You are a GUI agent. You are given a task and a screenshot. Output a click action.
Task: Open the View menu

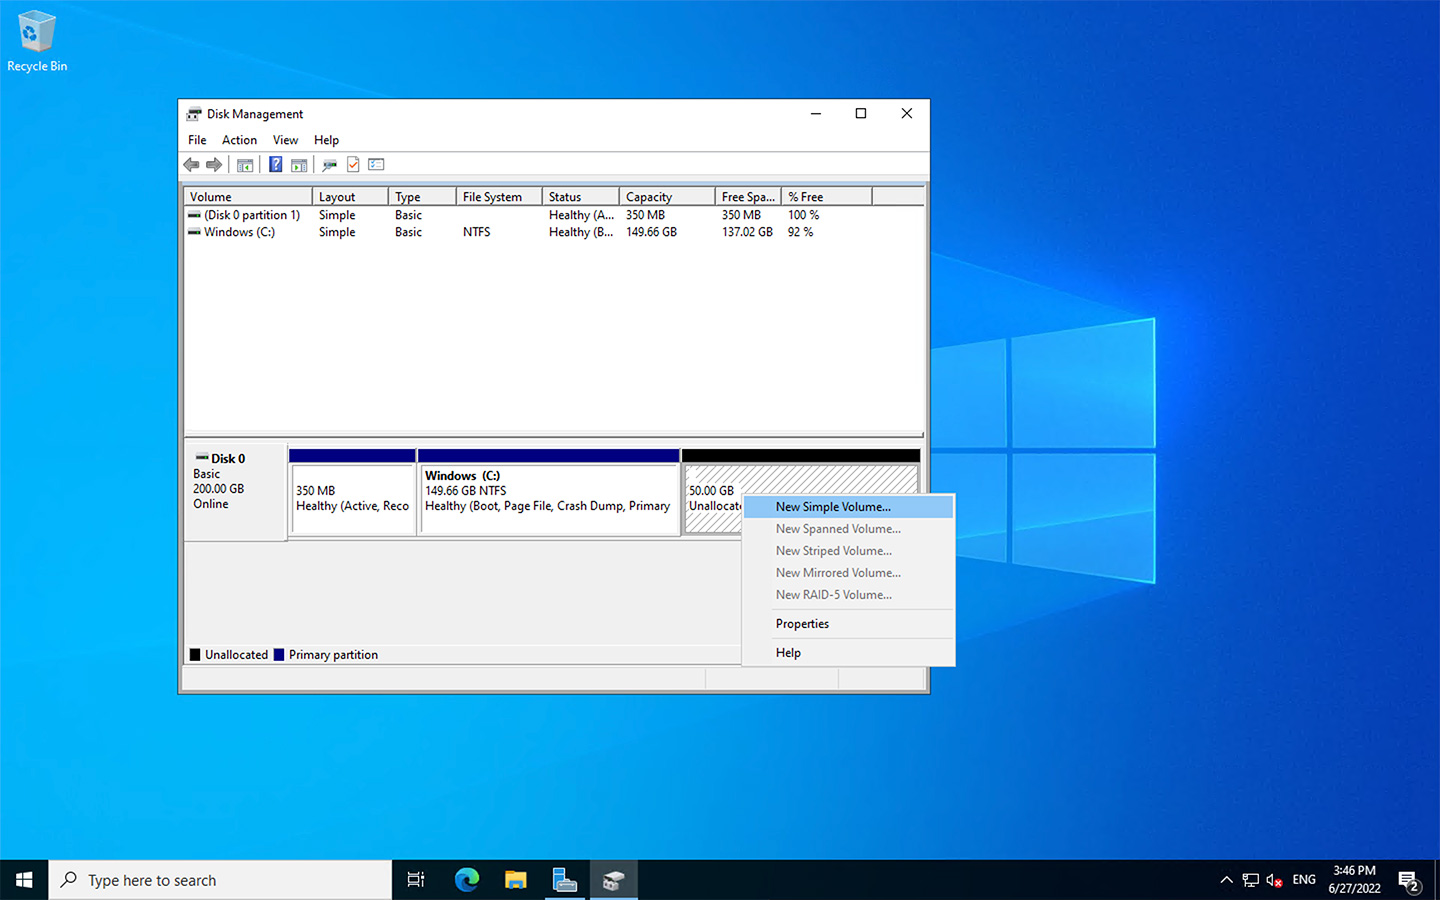285,140
